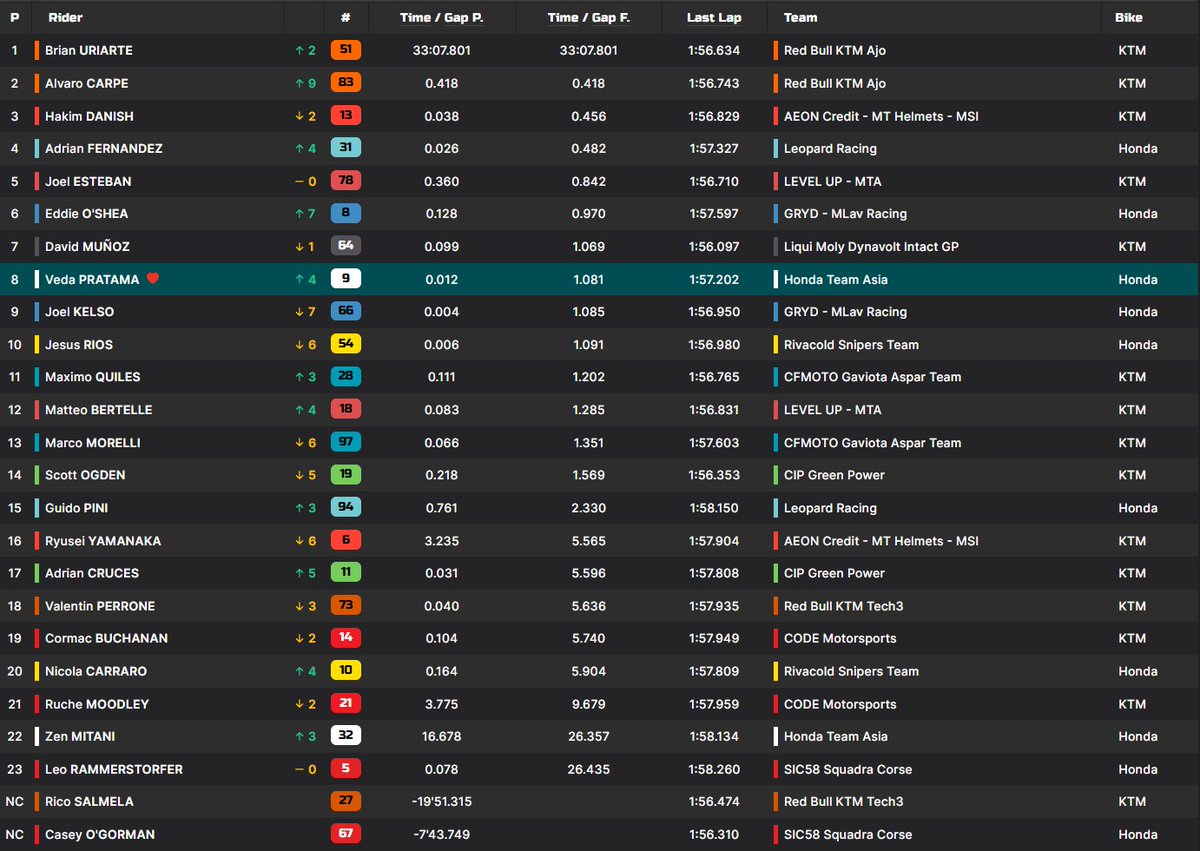The image size is (1200, 851).
Task: Click the orange number 73 badge
Action: 345,605
